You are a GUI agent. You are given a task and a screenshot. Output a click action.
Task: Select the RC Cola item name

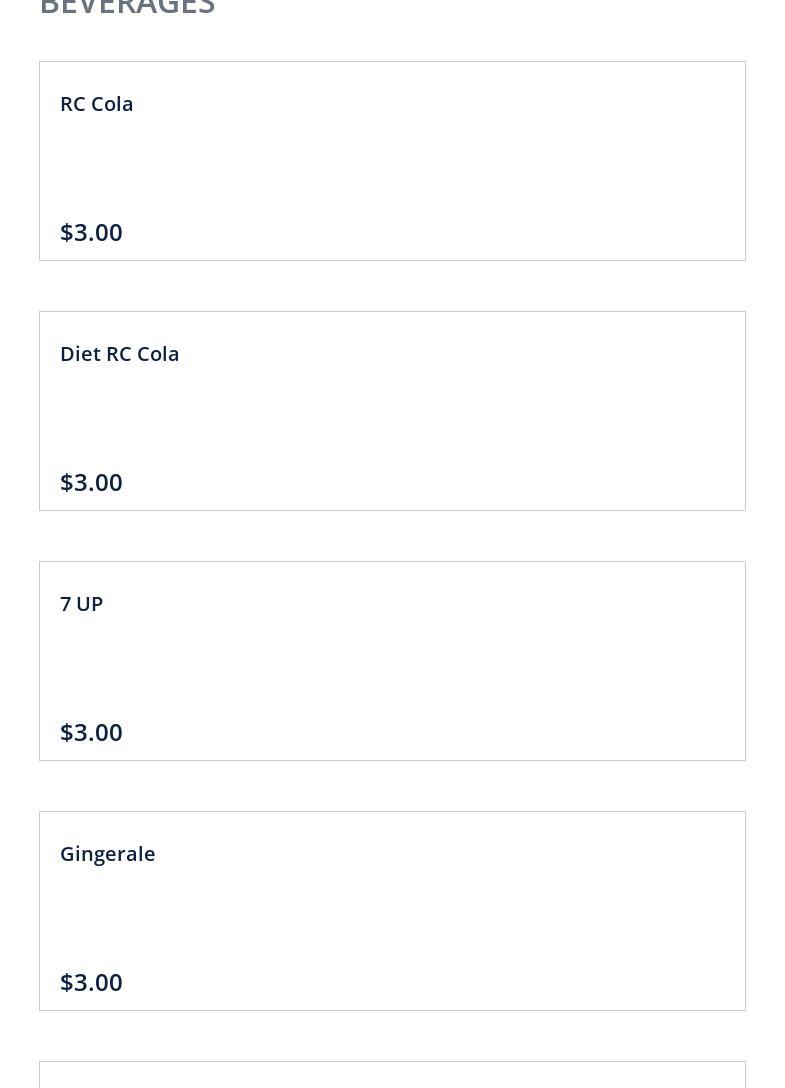[97, 104]
